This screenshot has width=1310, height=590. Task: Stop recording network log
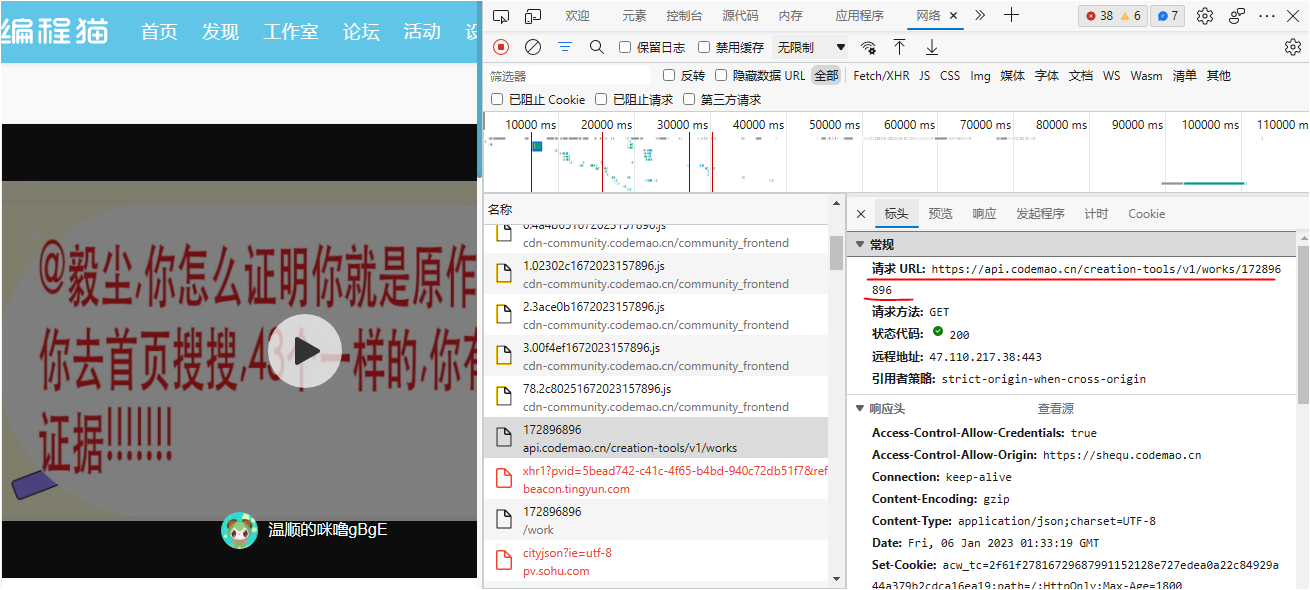coord(501,47)
